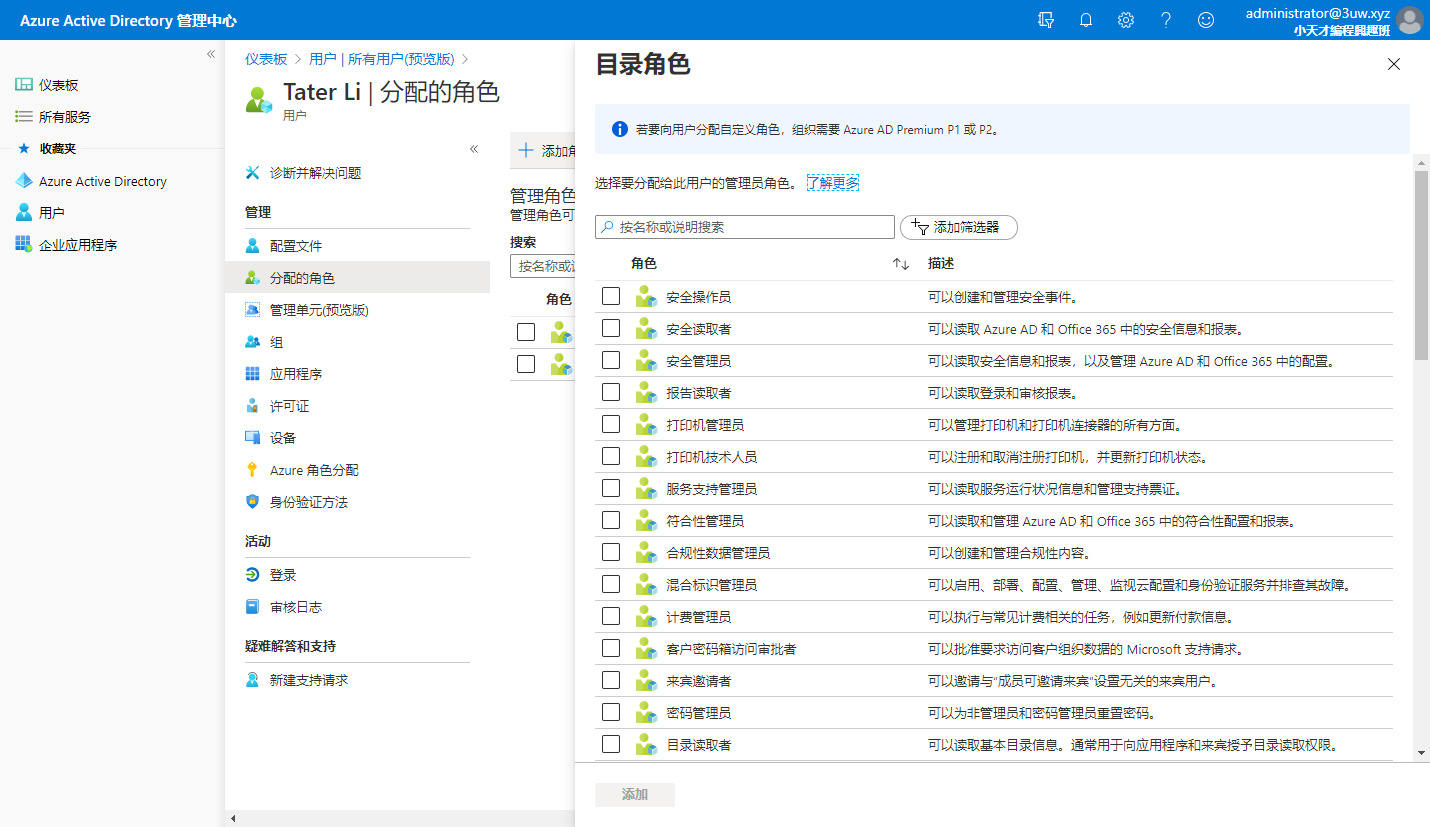1430x827 pixels.
Task: Open the 审核日志 menu item
Action: pos(358,607)
